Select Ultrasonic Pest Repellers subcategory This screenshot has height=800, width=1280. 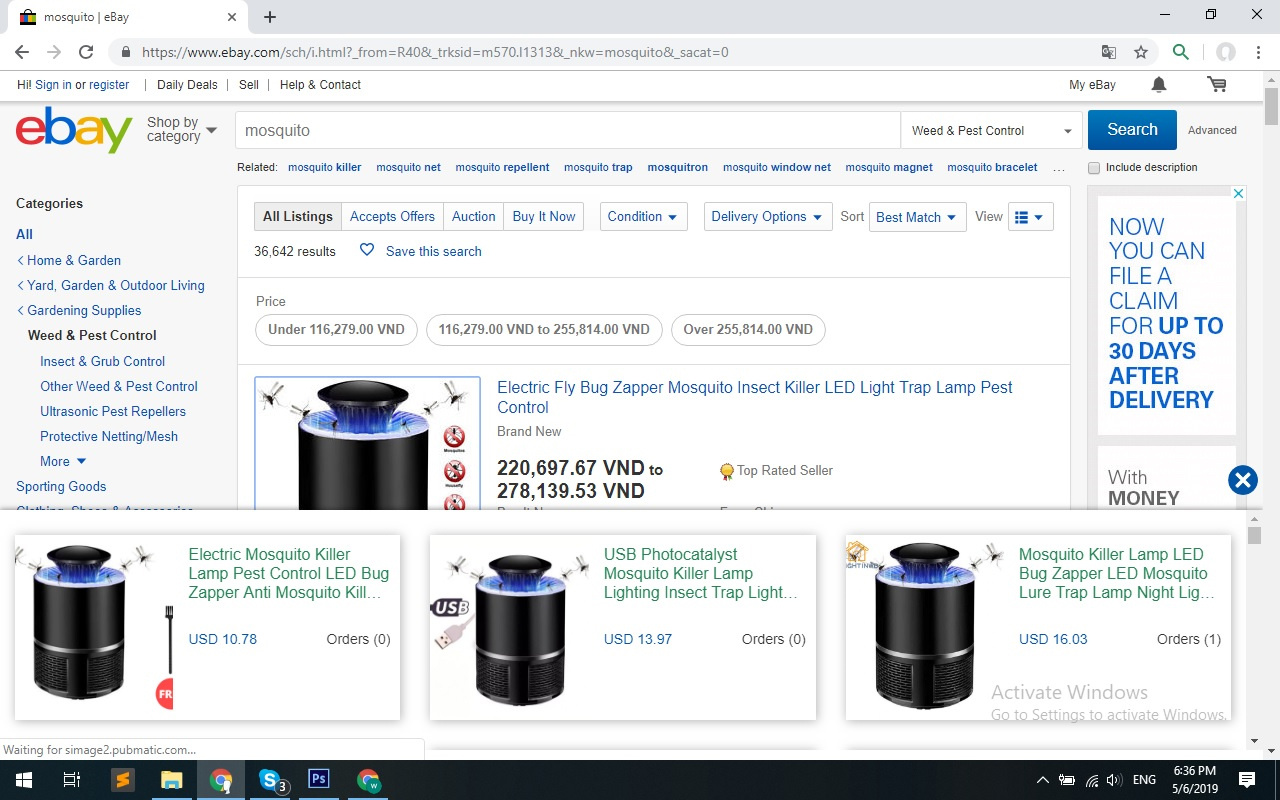click(x=113, y=411)
